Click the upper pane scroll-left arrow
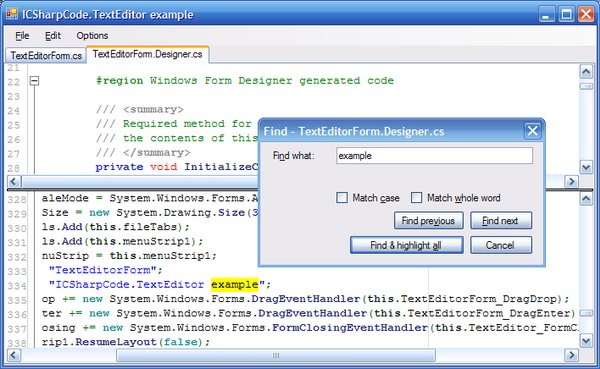This screenshot has width=600, height=369. click(14, 181)
